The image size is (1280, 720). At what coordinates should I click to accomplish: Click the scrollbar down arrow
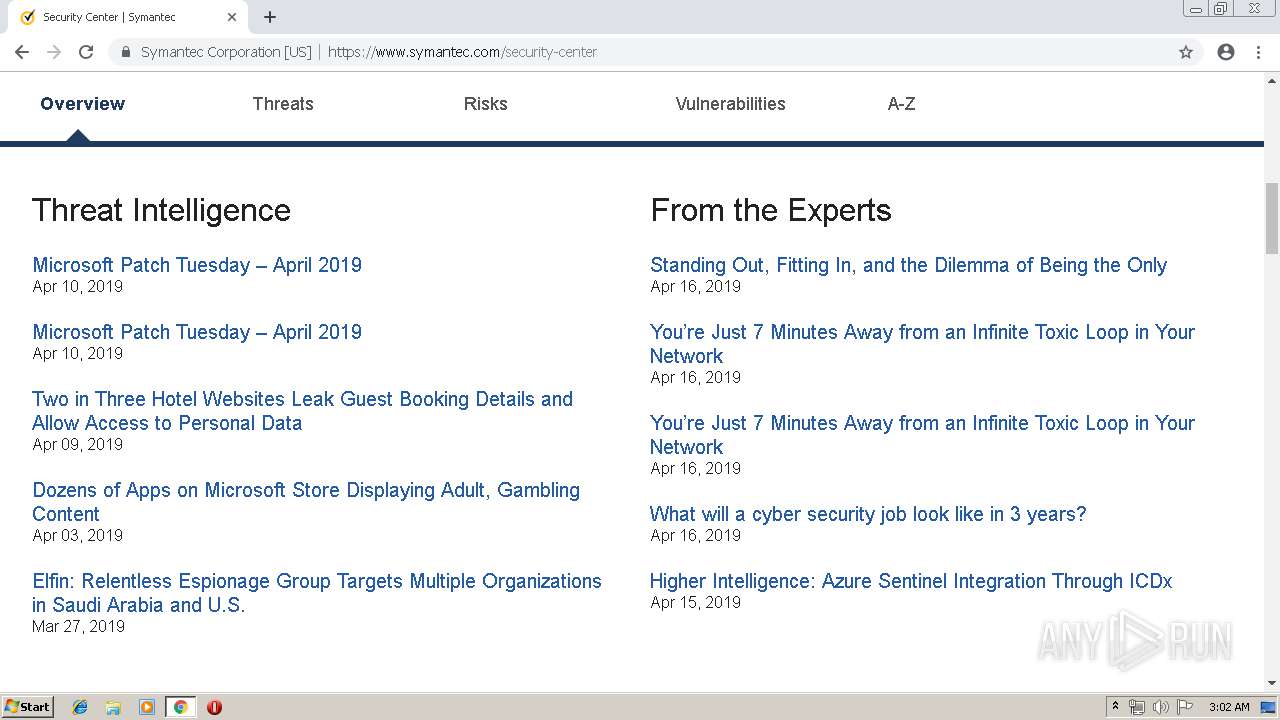[x=1272, y=683]
